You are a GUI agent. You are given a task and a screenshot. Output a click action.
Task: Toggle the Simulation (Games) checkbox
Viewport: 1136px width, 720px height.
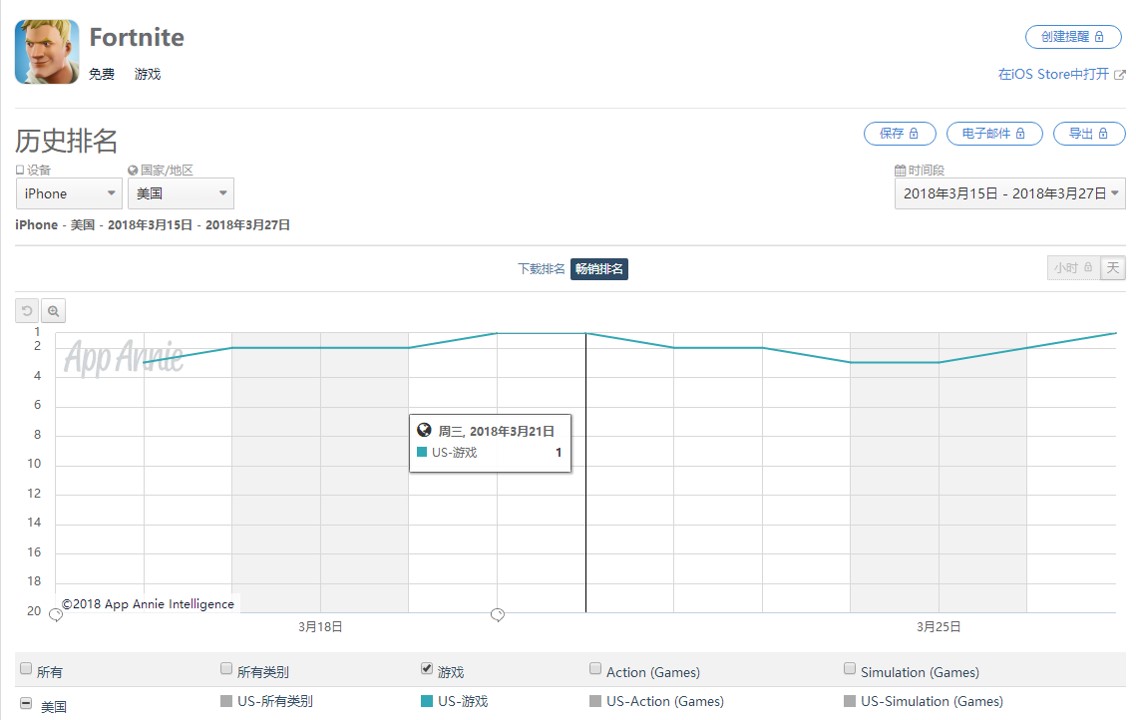[850, 668]
